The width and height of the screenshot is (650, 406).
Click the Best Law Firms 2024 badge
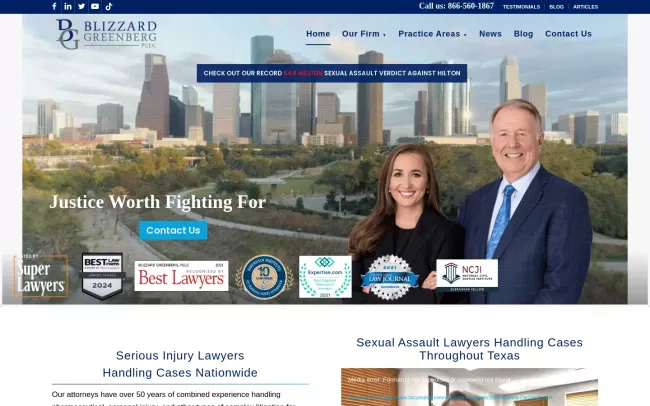pyautogui.click(x=102, y=276)
